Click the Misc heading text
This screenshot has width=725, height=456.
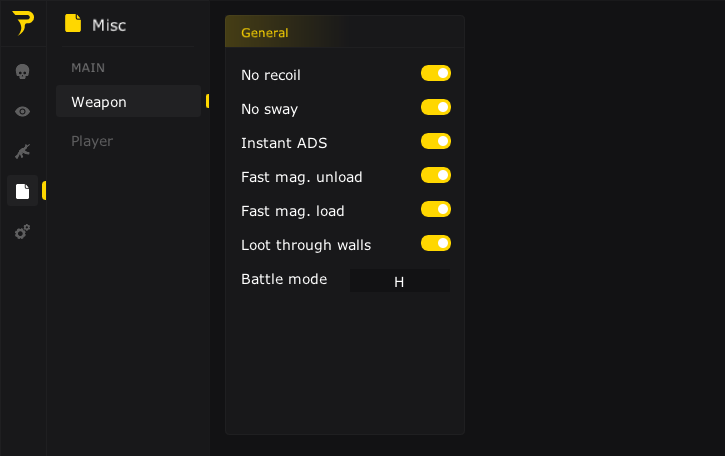click(x=109, y=25)
